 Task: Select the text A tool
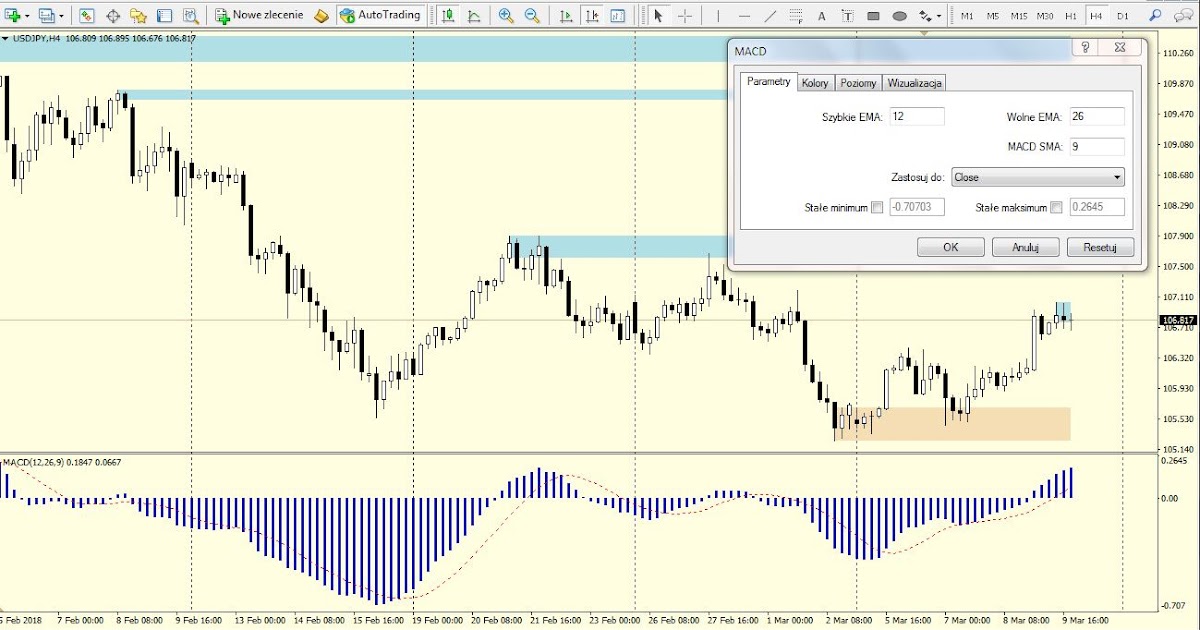(821, 16)
